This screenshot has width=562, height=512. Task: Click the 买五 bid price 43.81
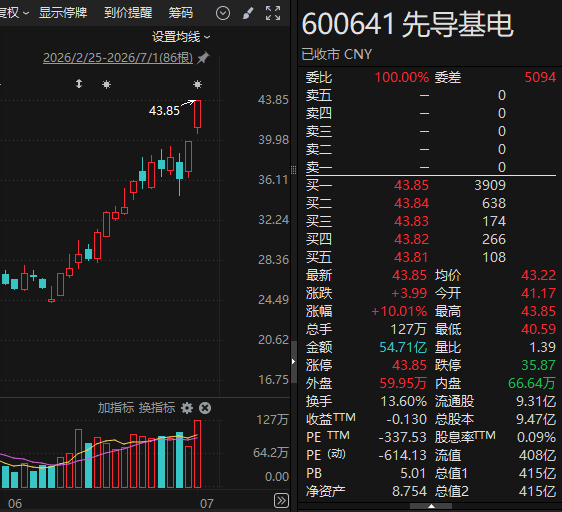411,257
